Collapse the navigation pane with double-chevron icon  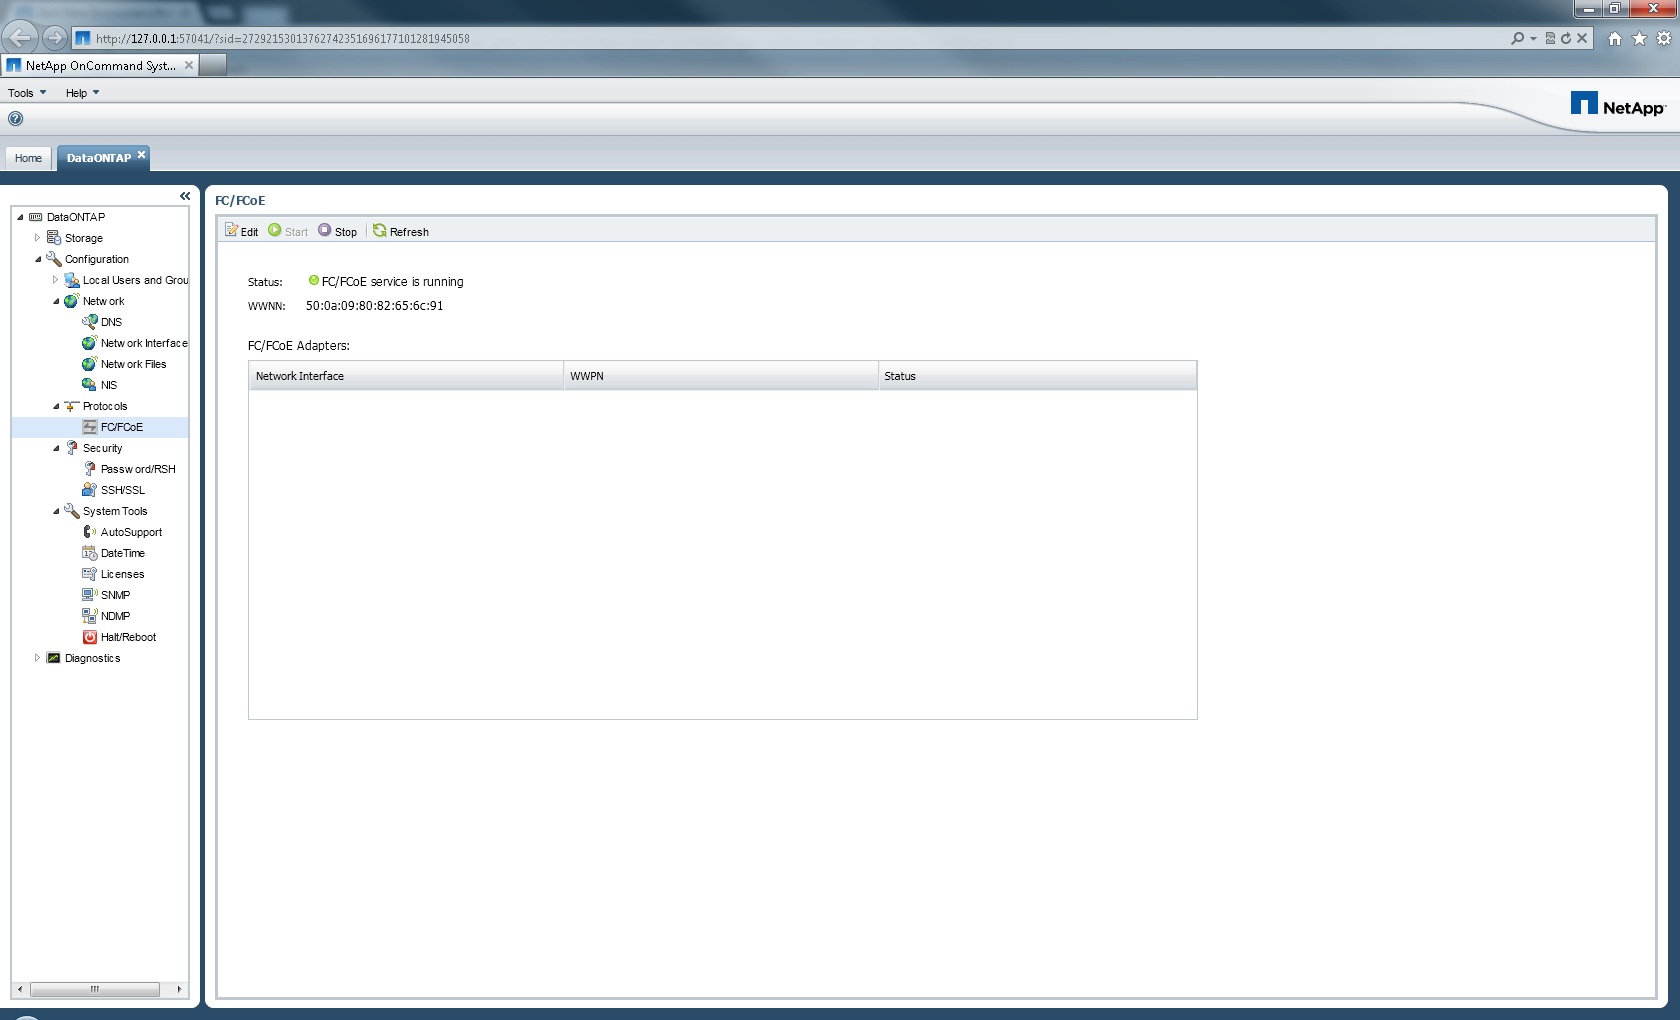185,196
